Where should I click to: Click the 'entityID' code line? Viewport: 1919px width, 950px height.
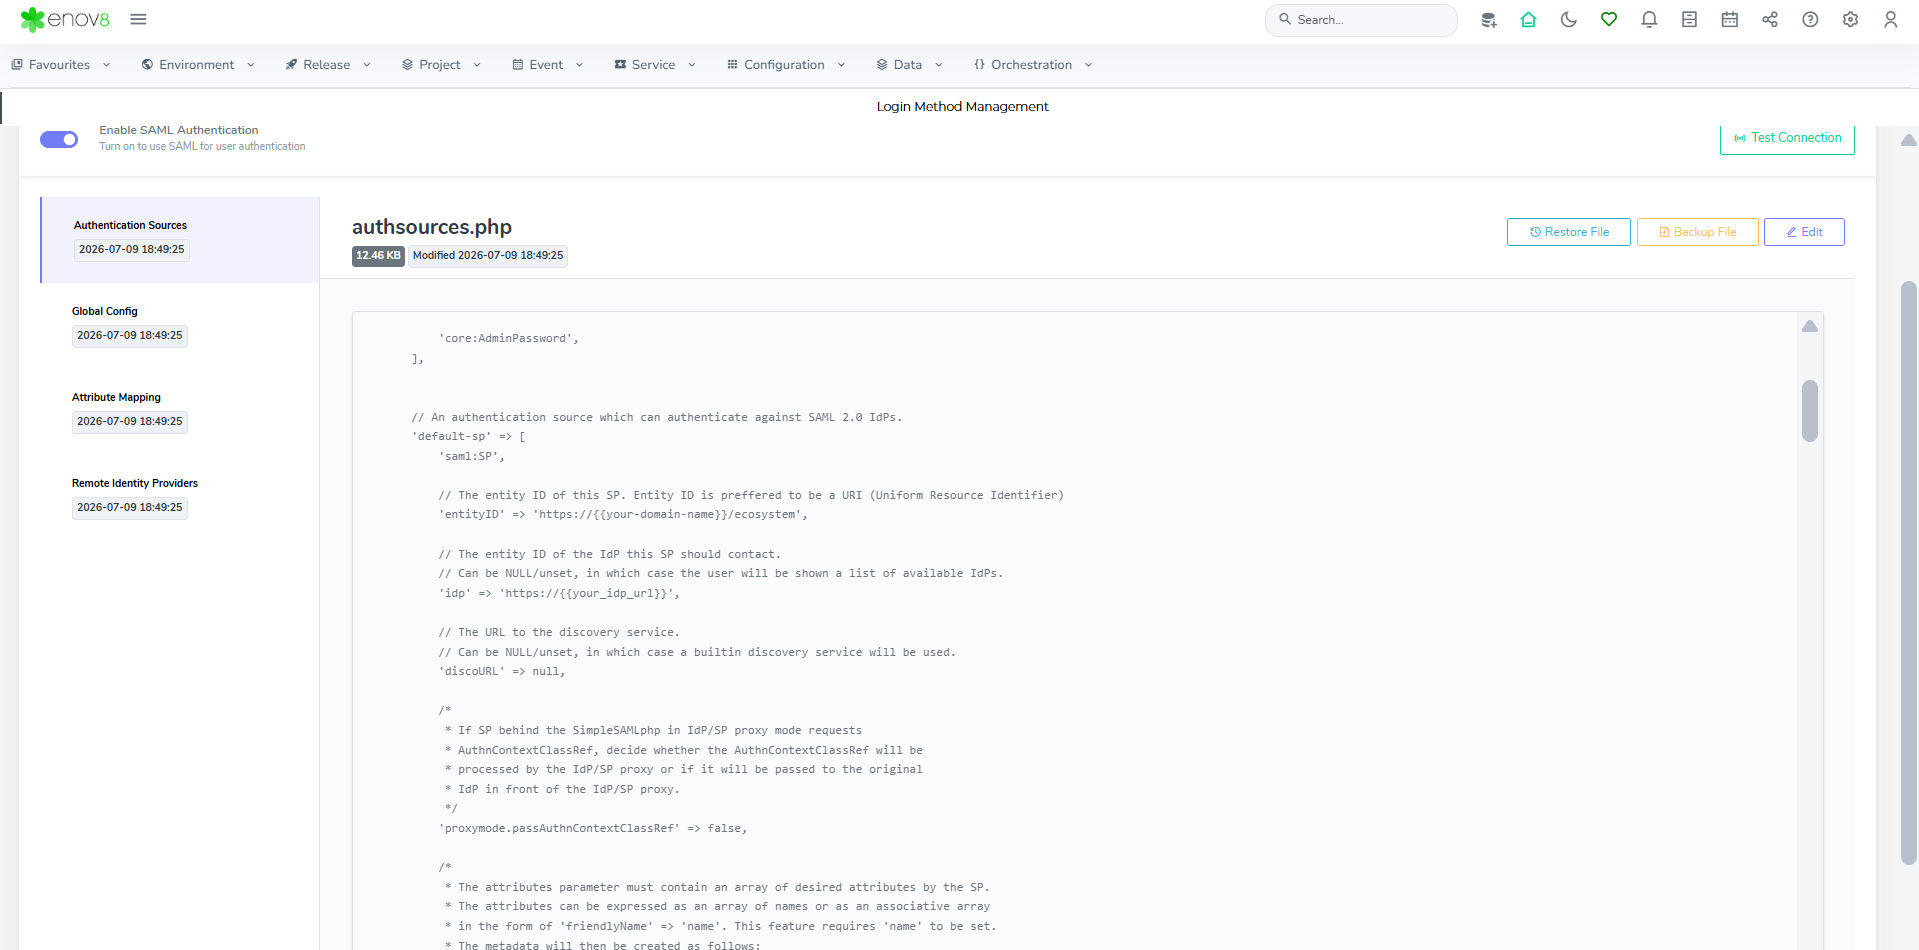coord(623,515)
